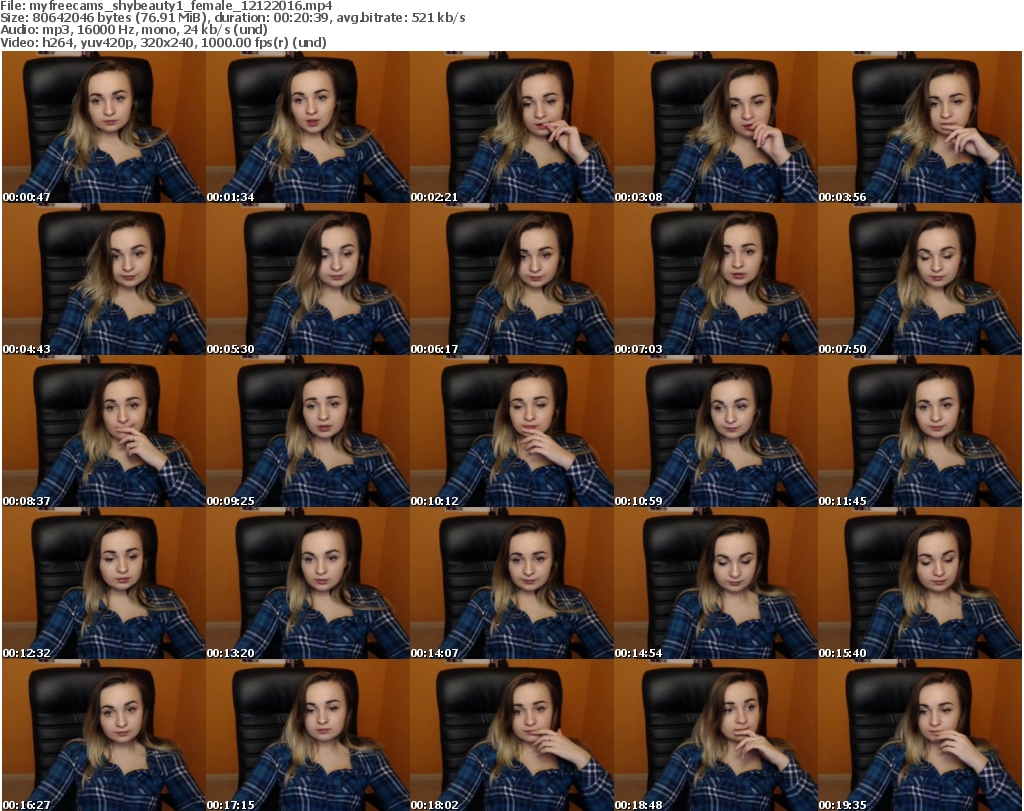Select the thumbnail stamped 00:02:21

click(512, 127)
